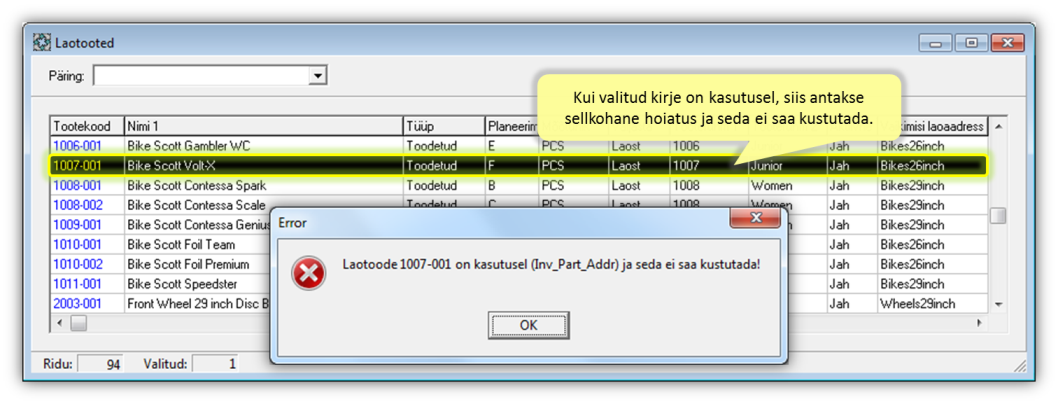This screenshot has height=404, width=1058.
Task: Sort by Nimi 1 column header
Action: (263, 125)
